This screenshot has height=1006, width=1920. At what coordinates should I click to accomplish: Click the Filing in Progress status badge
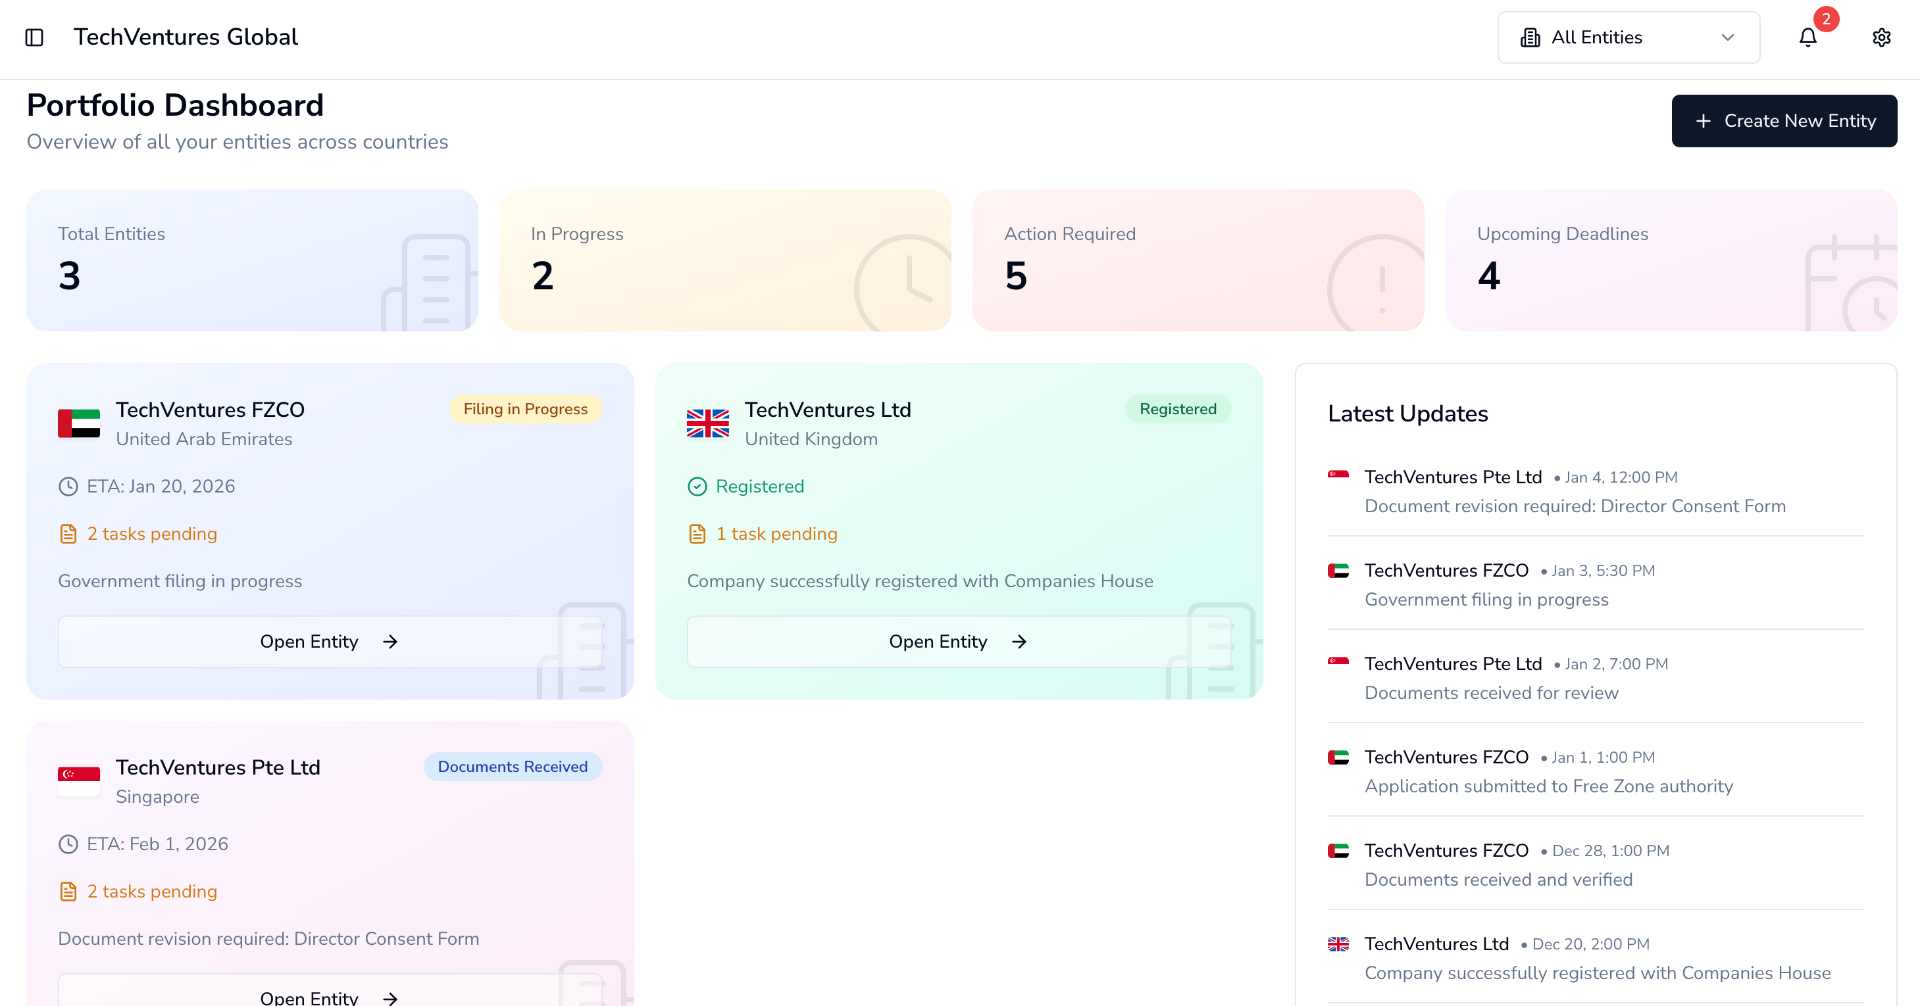pos(525,409)
